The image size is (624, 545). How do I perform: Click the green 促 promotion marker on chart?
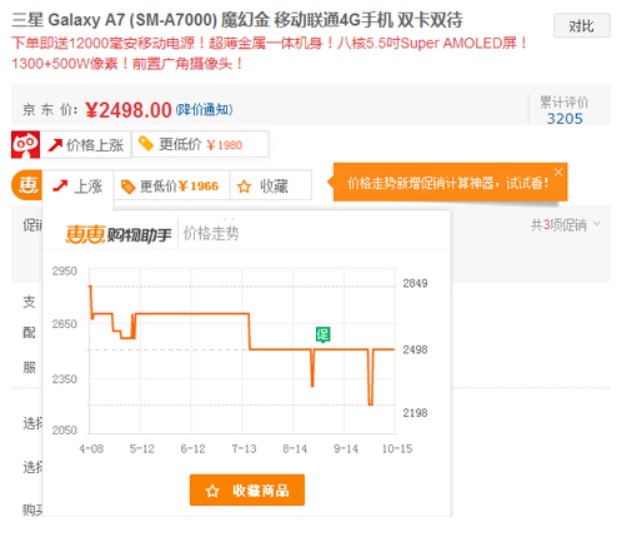[322, 334]
